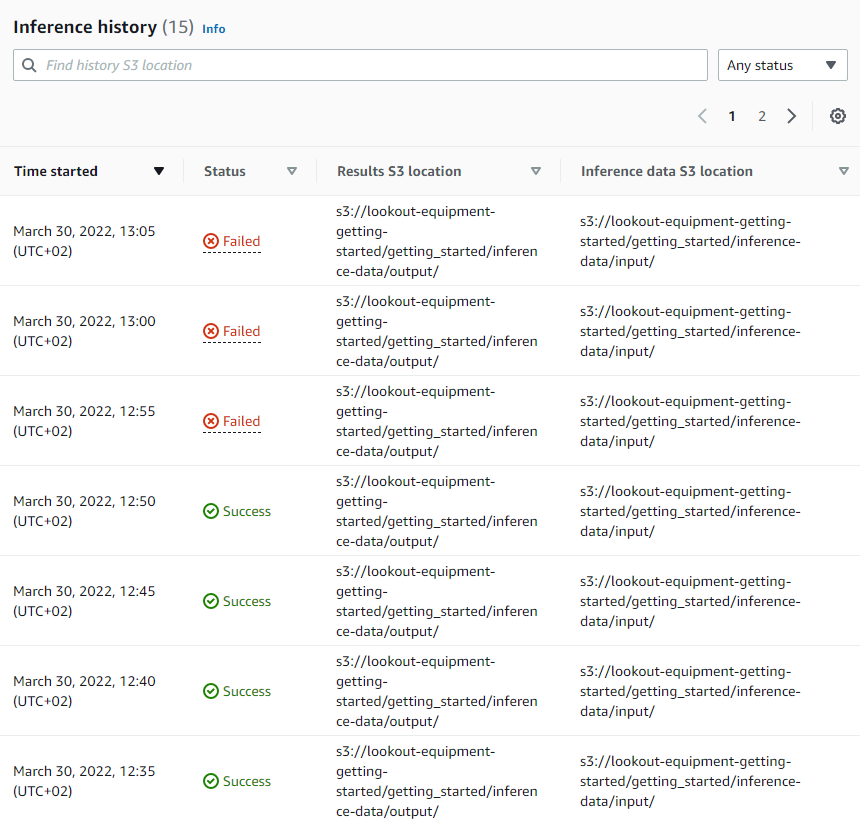This screenshot has width=860, height=820.
Task: Sort by Results S3 location arrow
Action: 536,171
